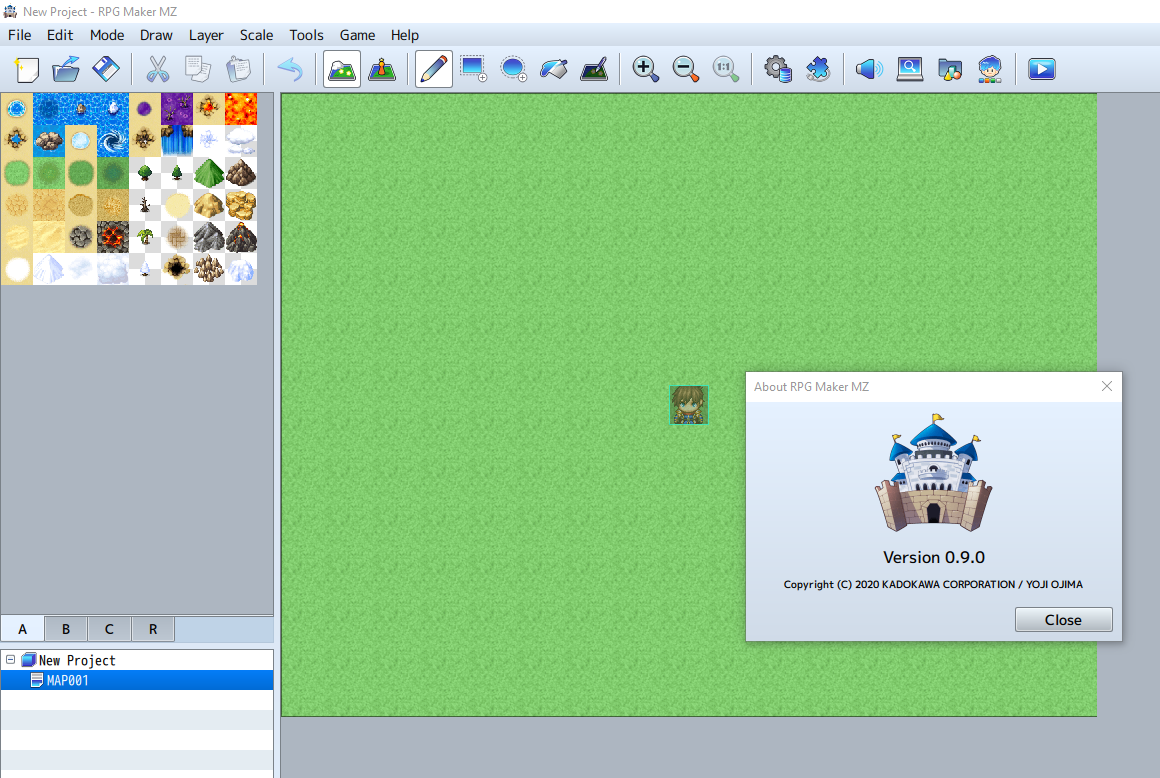The image size is (1160, 778).
Task: Open the Tools menu
Action: 306,35
